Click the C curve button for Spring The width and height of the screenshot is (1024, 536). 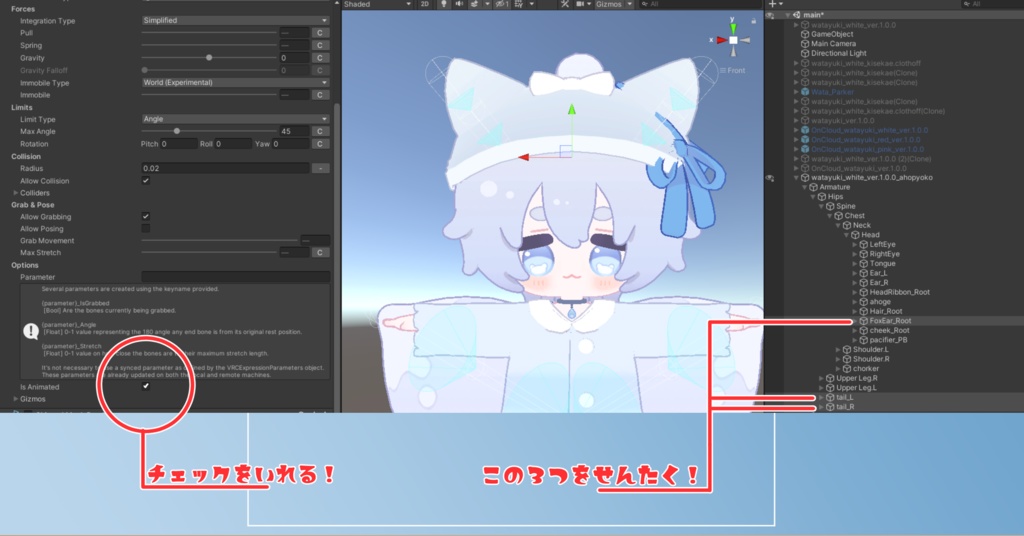pyautogui.click(x=319, y=46)
